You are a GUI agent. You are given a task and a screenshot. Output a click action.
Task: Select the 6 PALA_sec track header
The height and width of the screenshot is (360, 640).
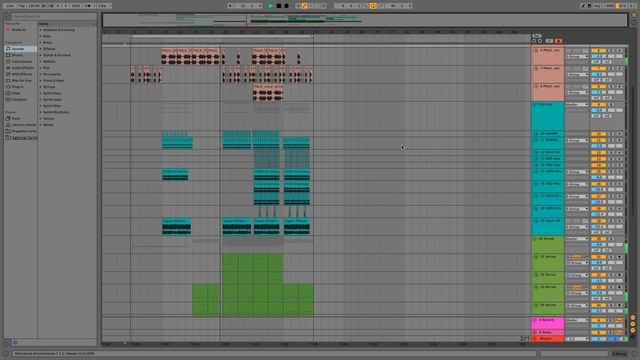click(x=548, y=56)
